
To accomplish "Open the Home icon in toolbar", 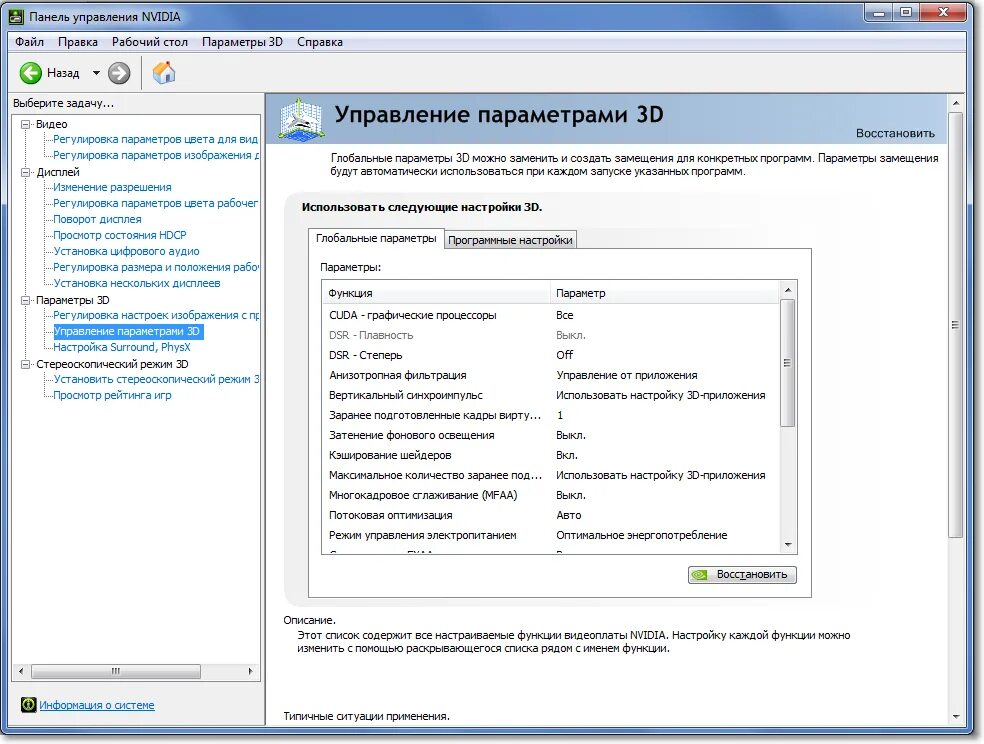I will pyautogui.click(x=164, y=73).
